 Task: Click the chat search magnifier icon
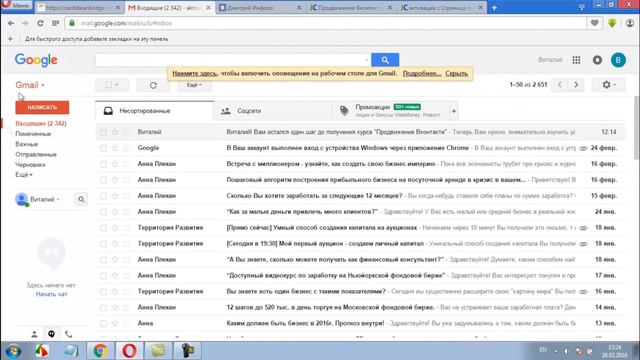[x=81, y=199]
